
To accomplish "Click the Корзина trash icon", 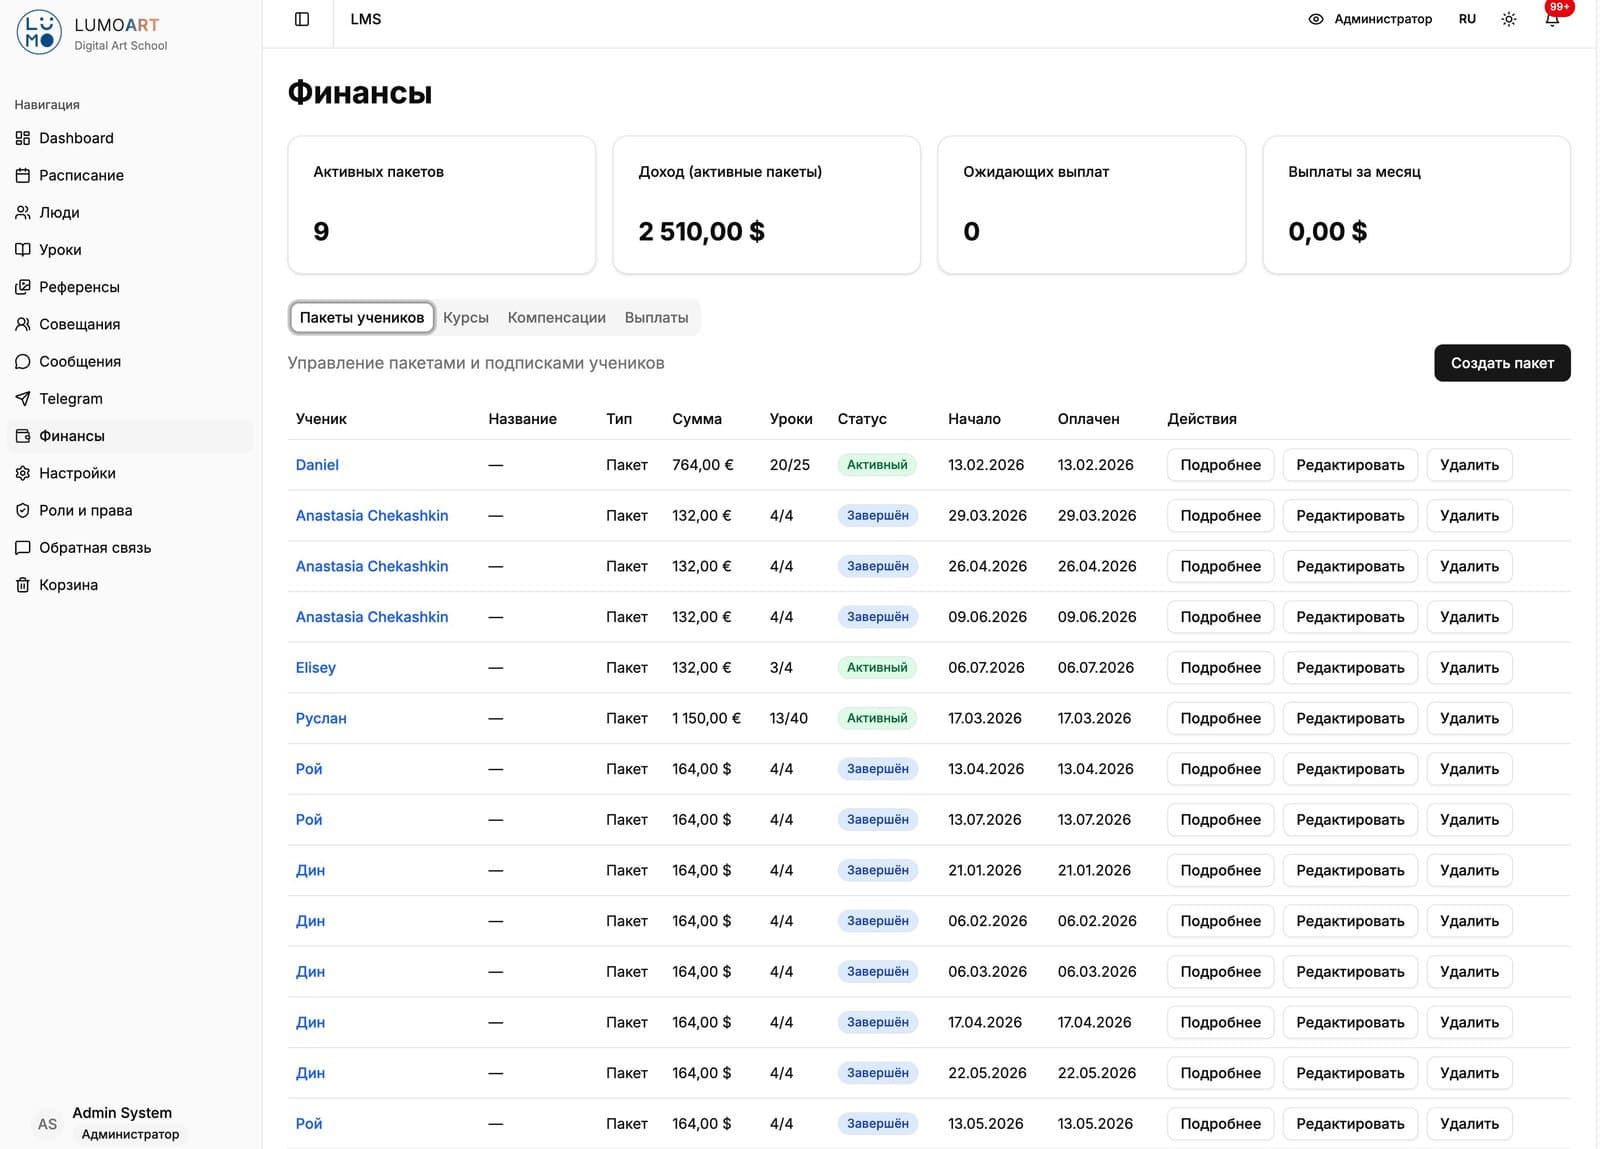I will pos(22,585).
